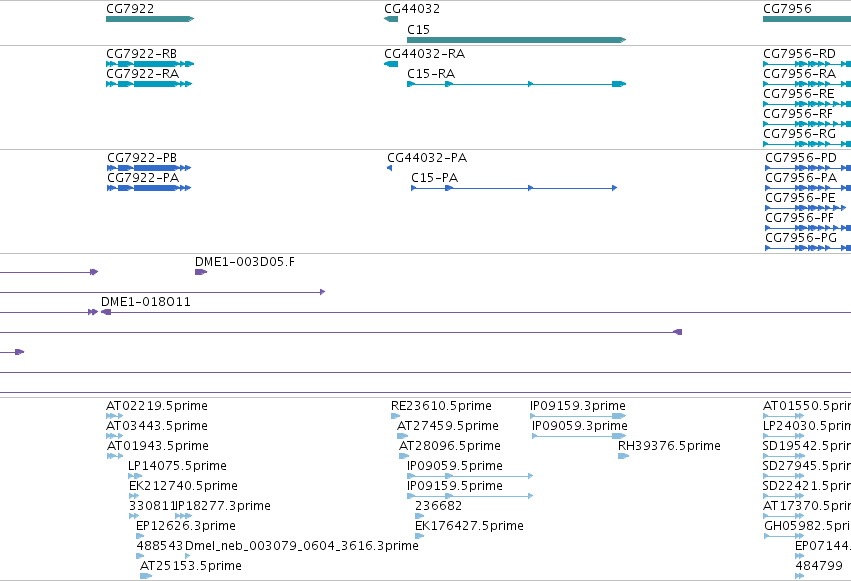Select feature DME1-018011
The width and height of the screenshot is (851, 581).
tap(145, 302)
